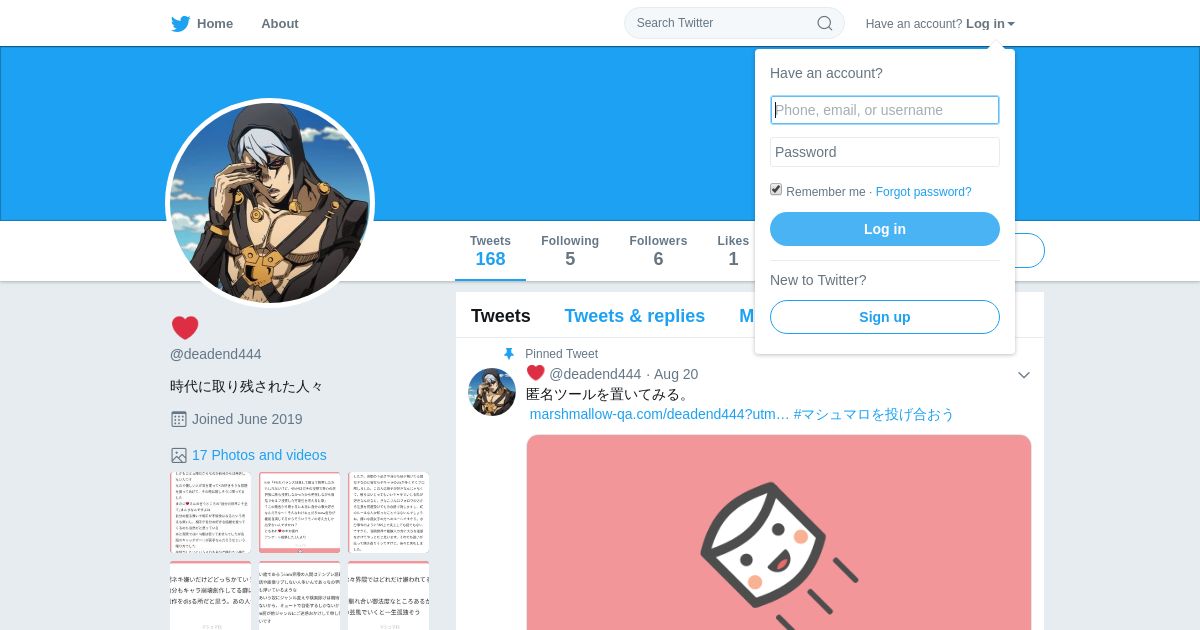Open the Following count tab
This screenshot has width=1200, height=630.
(570, 251)
